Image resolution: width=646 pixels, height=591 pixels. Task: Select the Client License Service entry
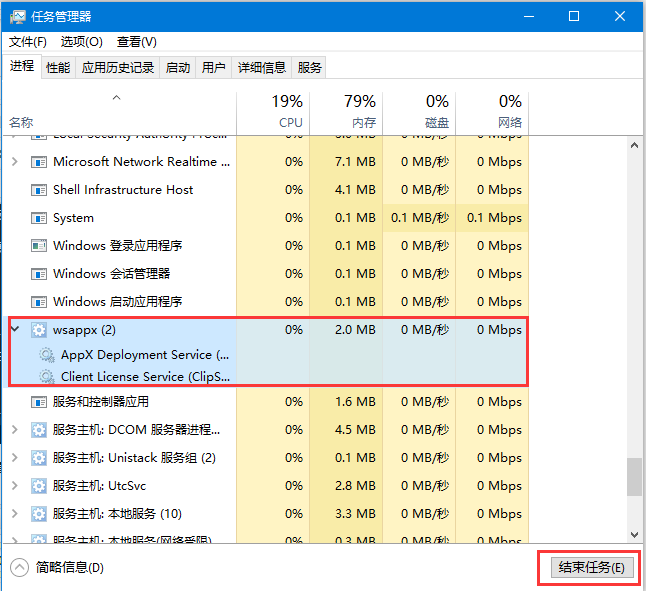pos(145,377)
